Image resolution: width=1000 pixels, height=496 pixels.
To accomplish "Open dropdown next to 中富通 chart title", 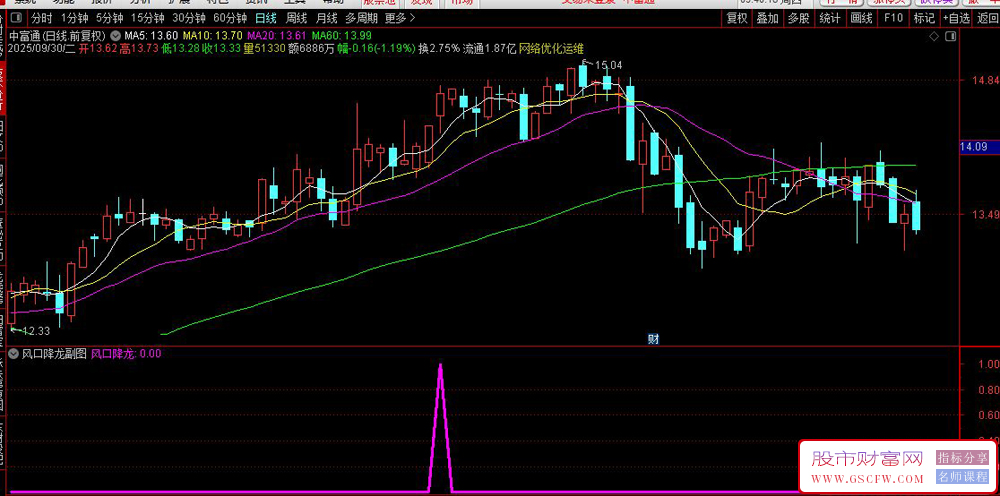I will coord(115,35).
